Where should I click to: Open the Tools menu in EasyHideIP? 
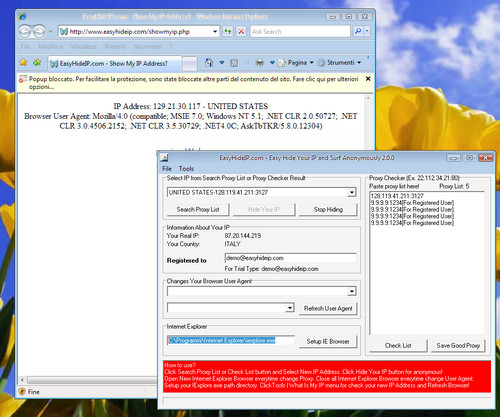click(x=186, y=169)
